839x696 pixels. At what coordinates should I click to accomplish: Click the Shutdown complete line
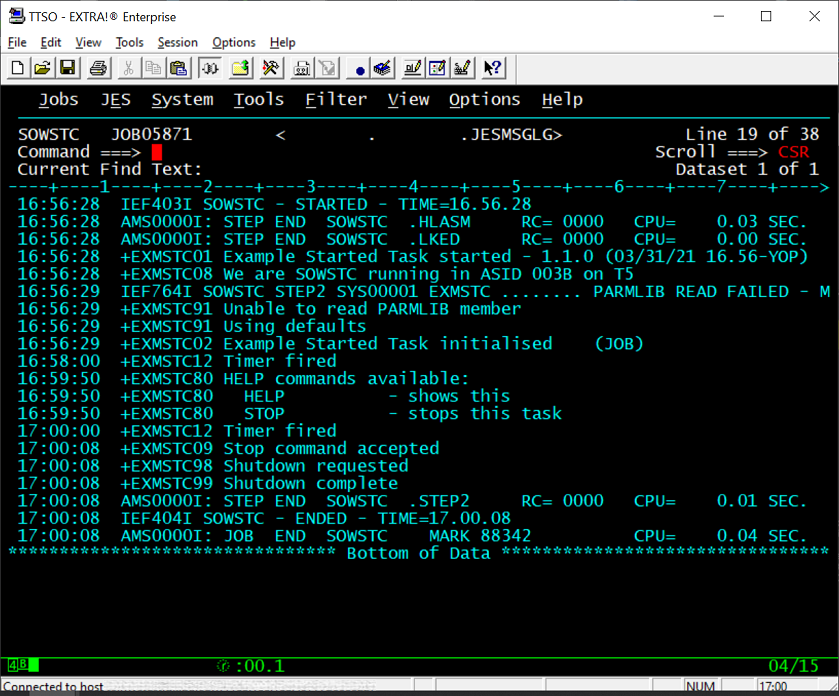coord(208,484)
